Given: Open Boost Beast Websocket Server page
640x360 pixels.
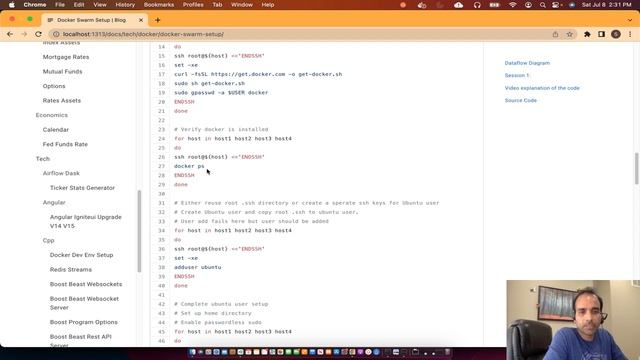Looking at the screenshot, I should [84, 303].
